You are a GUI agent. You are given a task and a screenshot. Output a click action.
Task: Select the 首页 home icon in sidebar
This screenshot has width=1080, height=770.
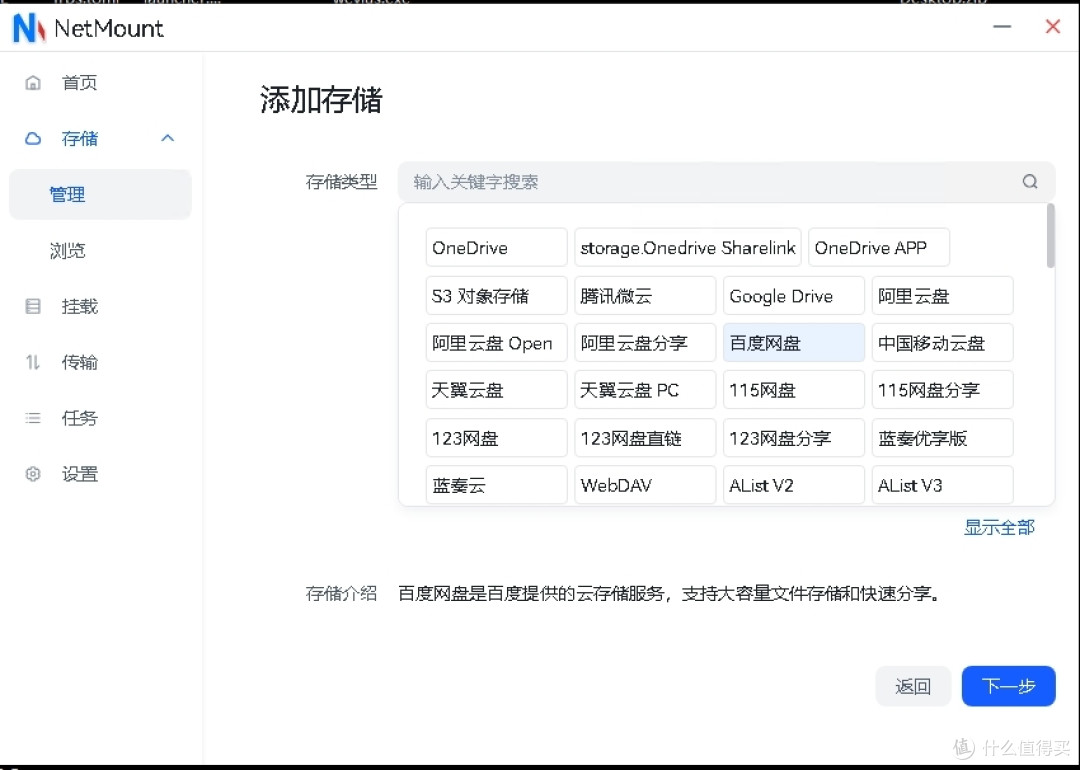pos(34,83)
